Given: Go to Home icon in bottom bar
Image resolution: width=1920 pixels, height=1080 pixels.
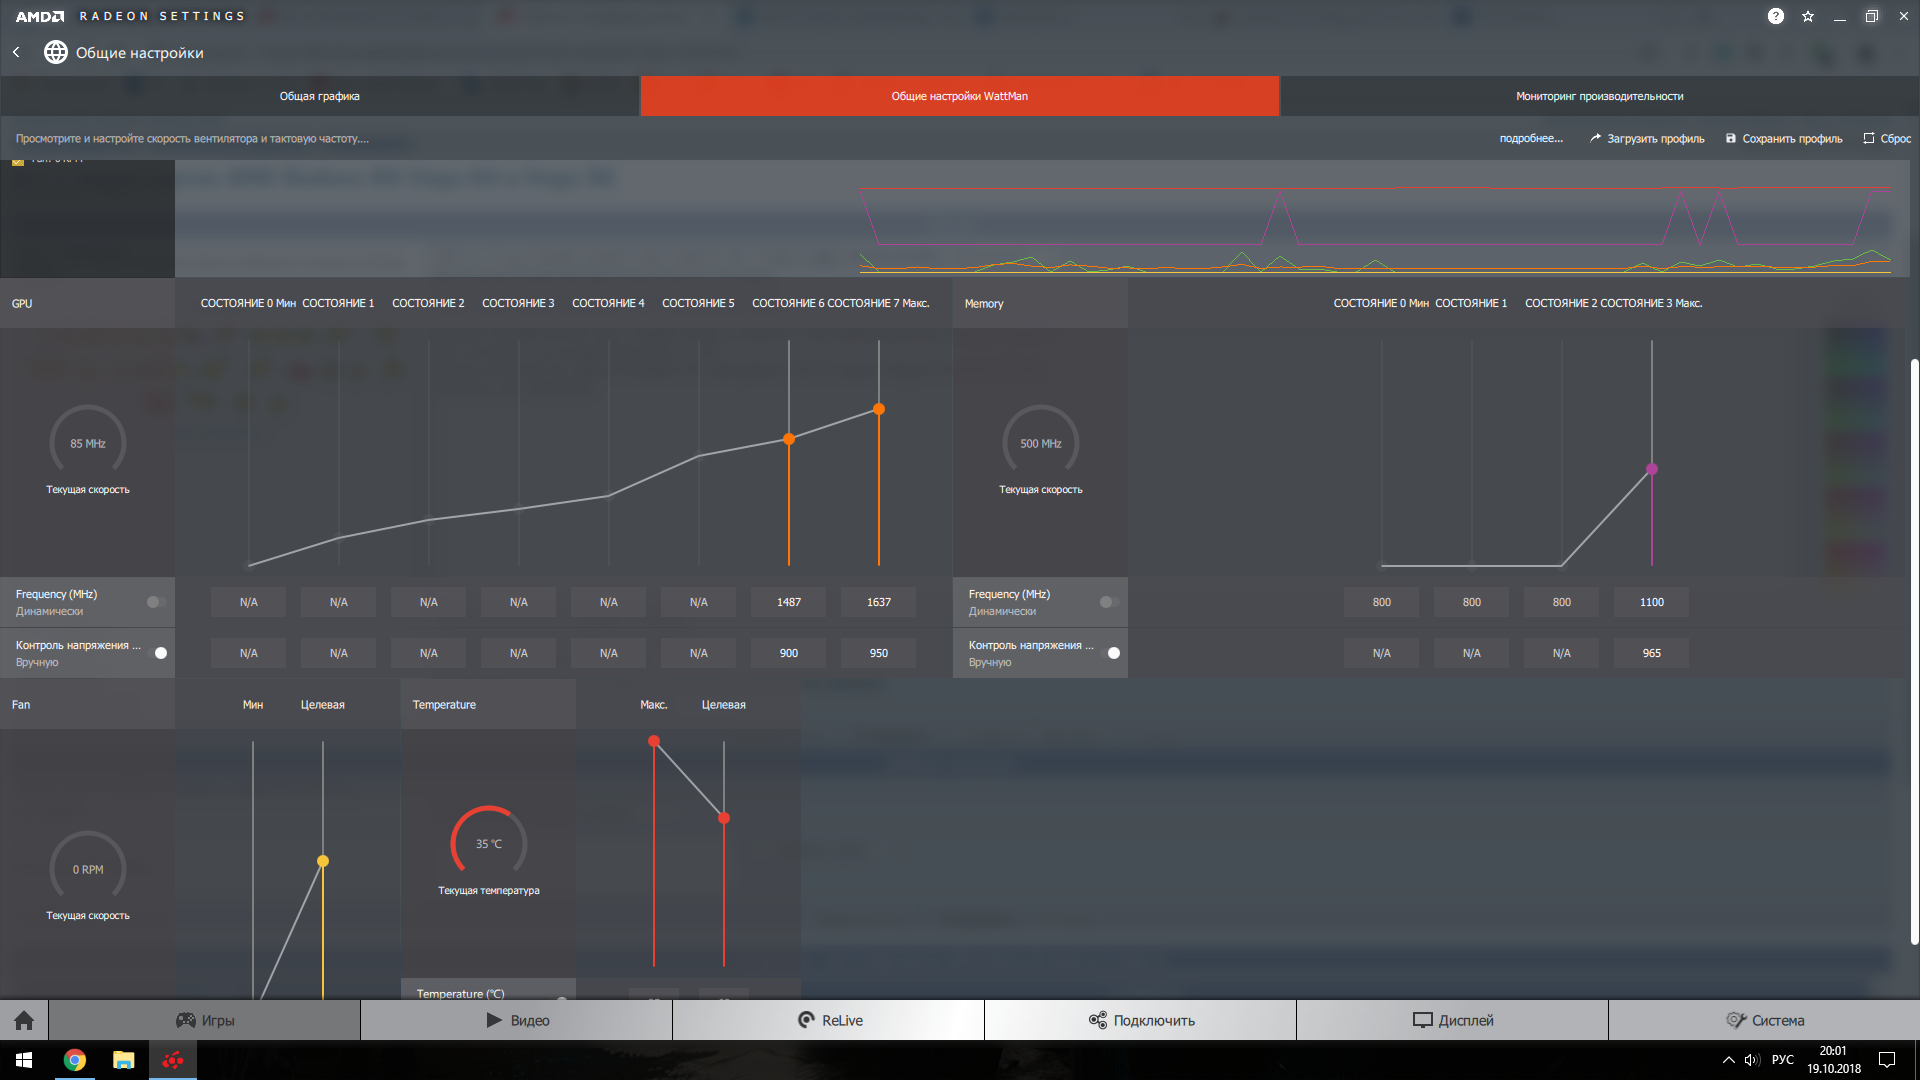Looking at the screenshot, I should tap(24, 1020).
